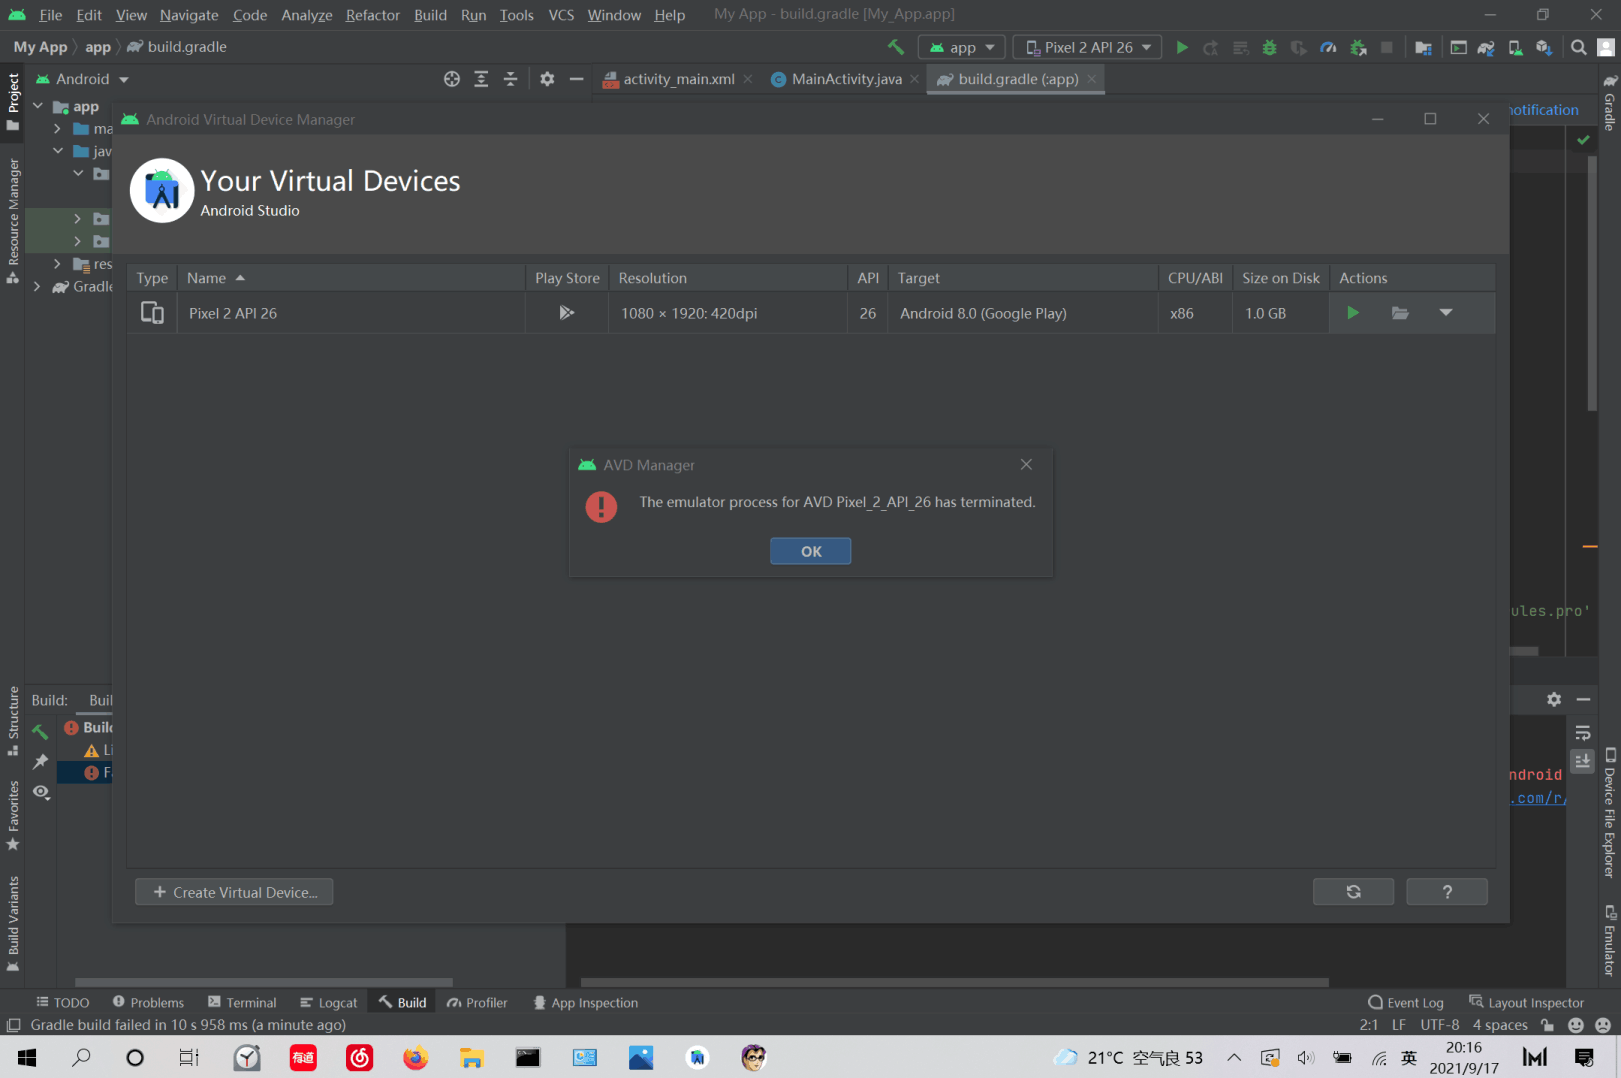The height and width of the screenshot is (1078, 1621).
Task: Run the app using the green Run icon
Action: [x=1182, y=47]
